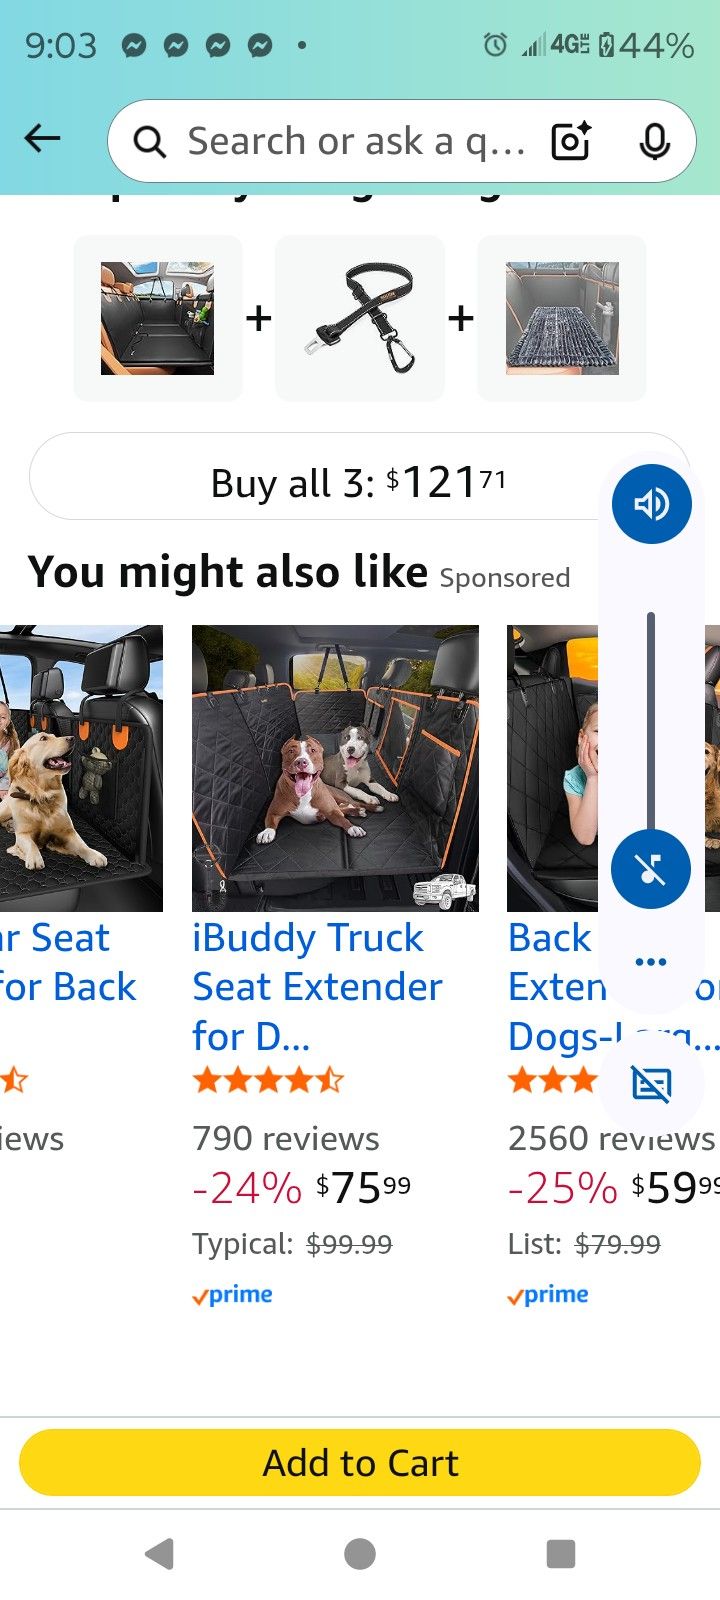Tap the volume speaker icon

(651, 504)
